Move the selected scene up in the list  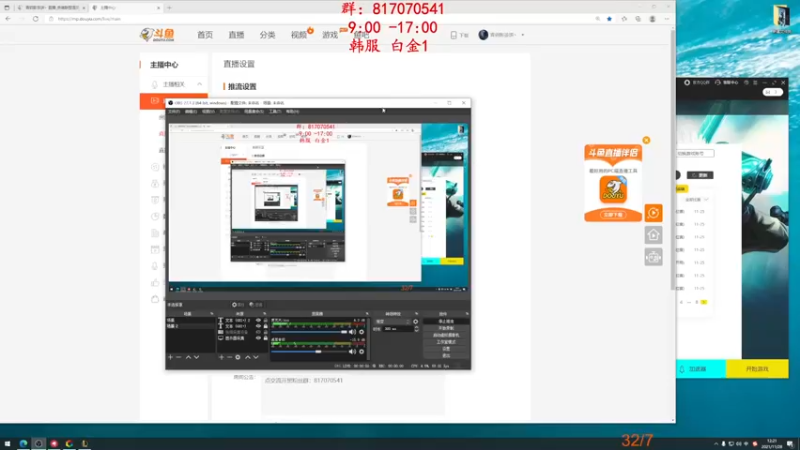click(188, 357)
